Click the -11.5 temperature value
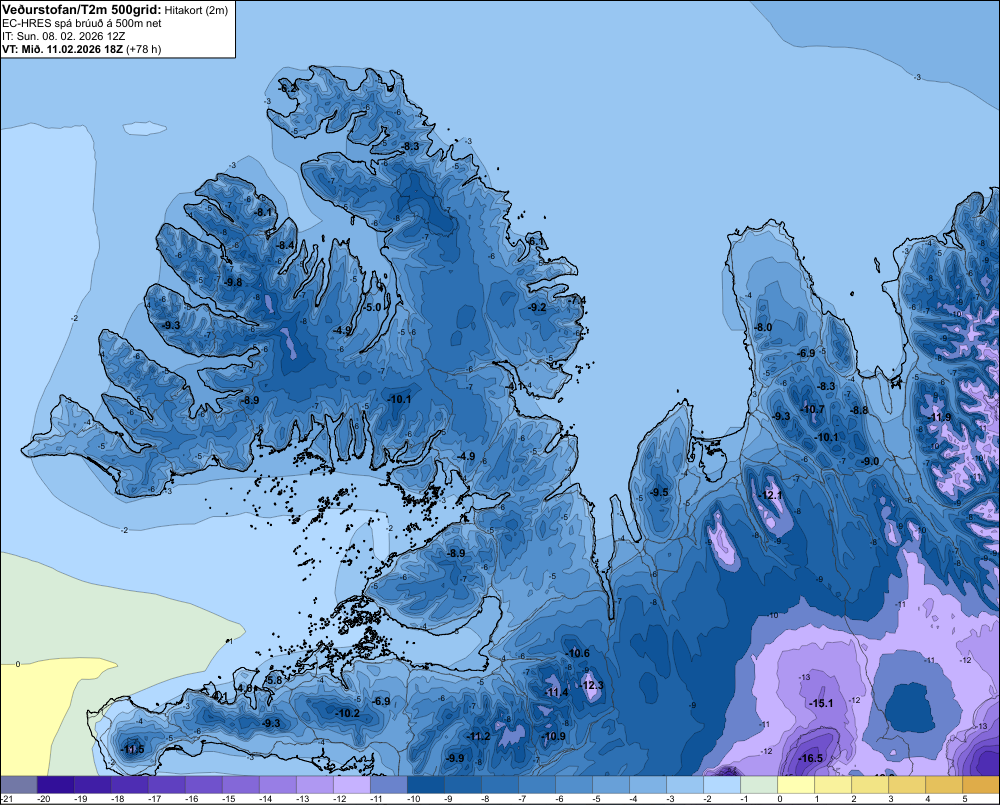The height and width of the screenshot is (805, 1000). pyautogui.click(x=132, y=750)
